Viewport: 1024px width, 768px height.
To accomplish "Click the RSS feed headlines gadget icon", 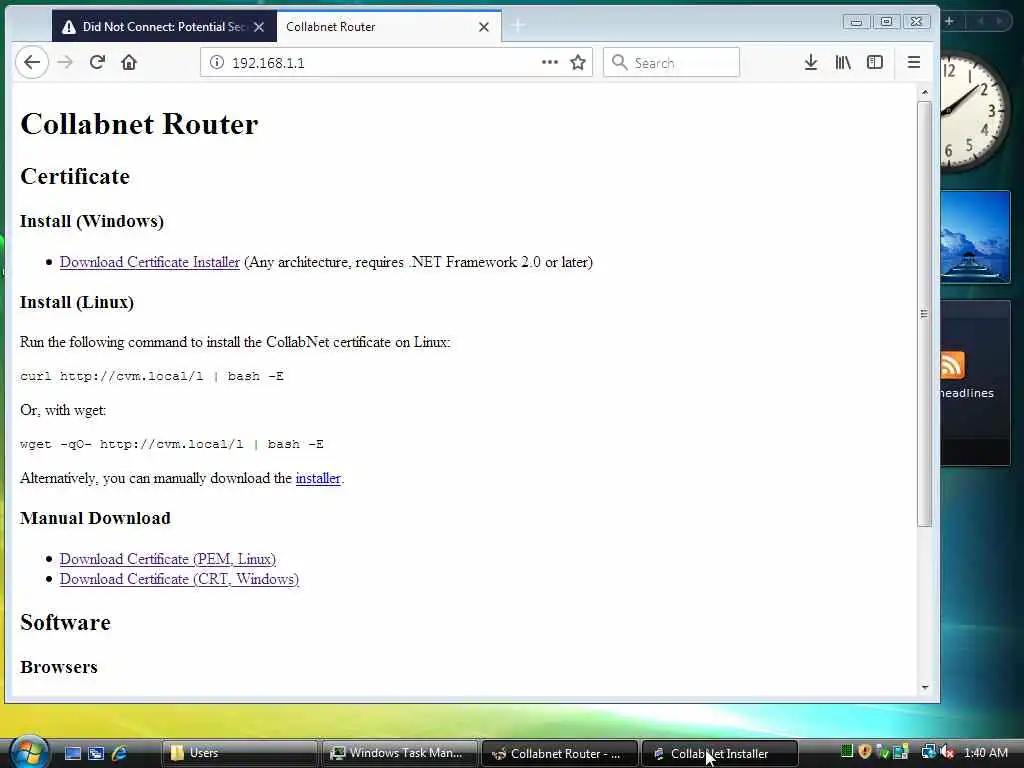I will click(952, 364).
